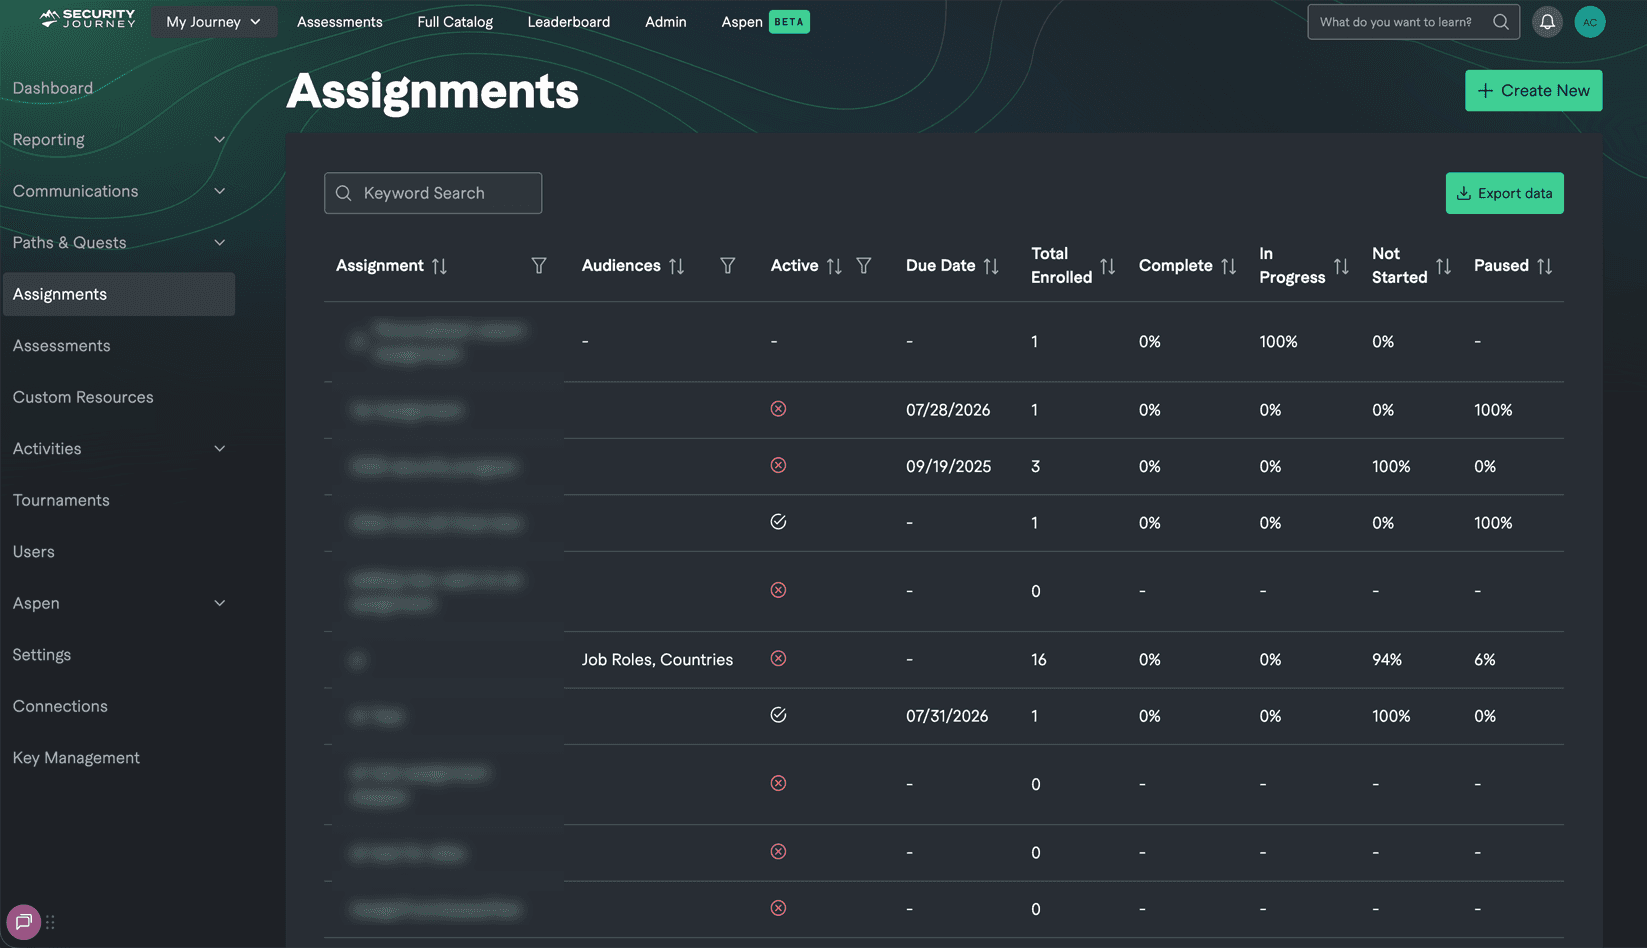The image size is (1647, 948).
Task: Open the My Journey dropdown
Action: coord(214,22)
